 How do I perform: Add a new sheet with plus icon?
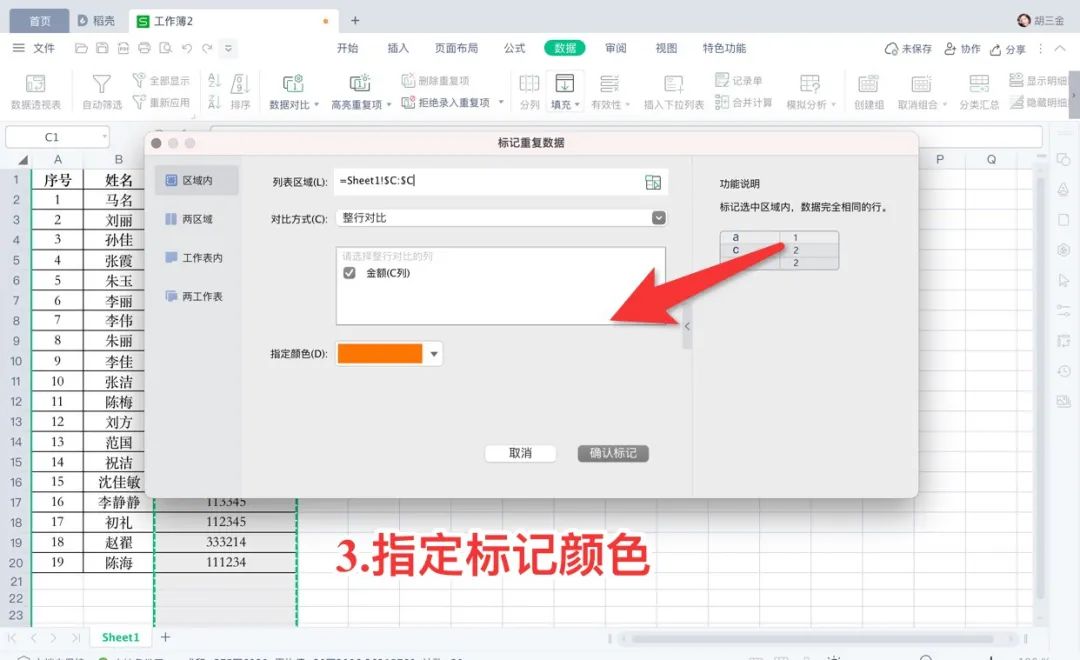(165, 637)
